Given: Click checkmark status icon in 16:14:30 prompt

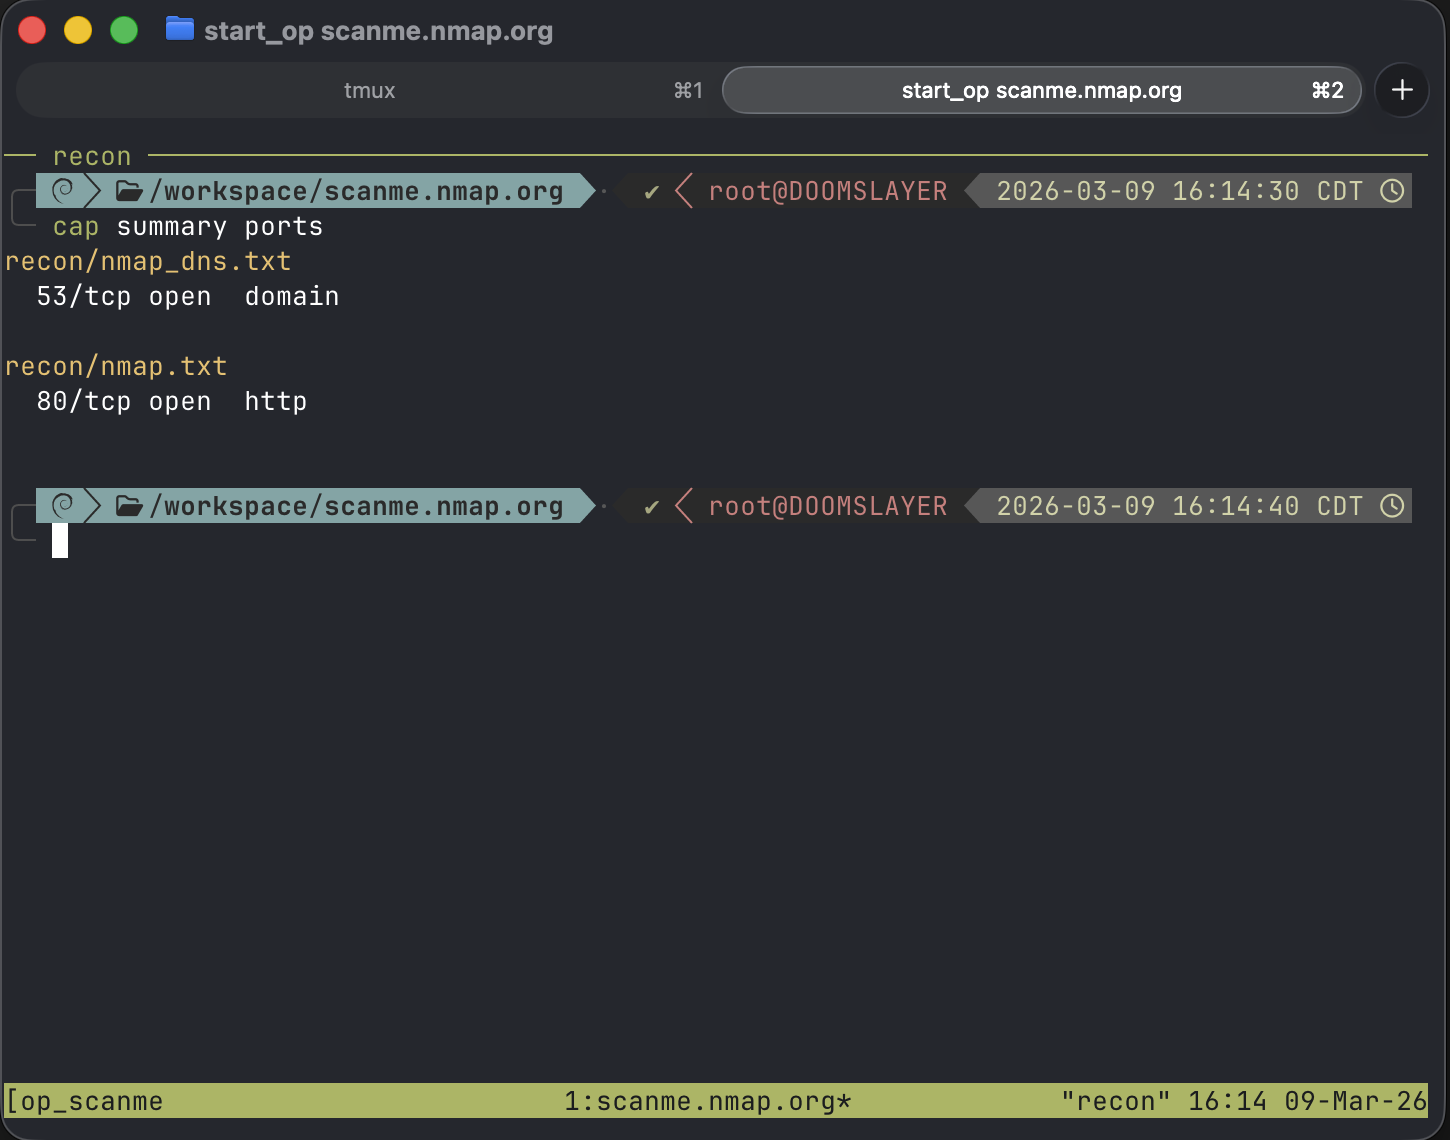Looking at the screenshot, I should pos(652,192).
